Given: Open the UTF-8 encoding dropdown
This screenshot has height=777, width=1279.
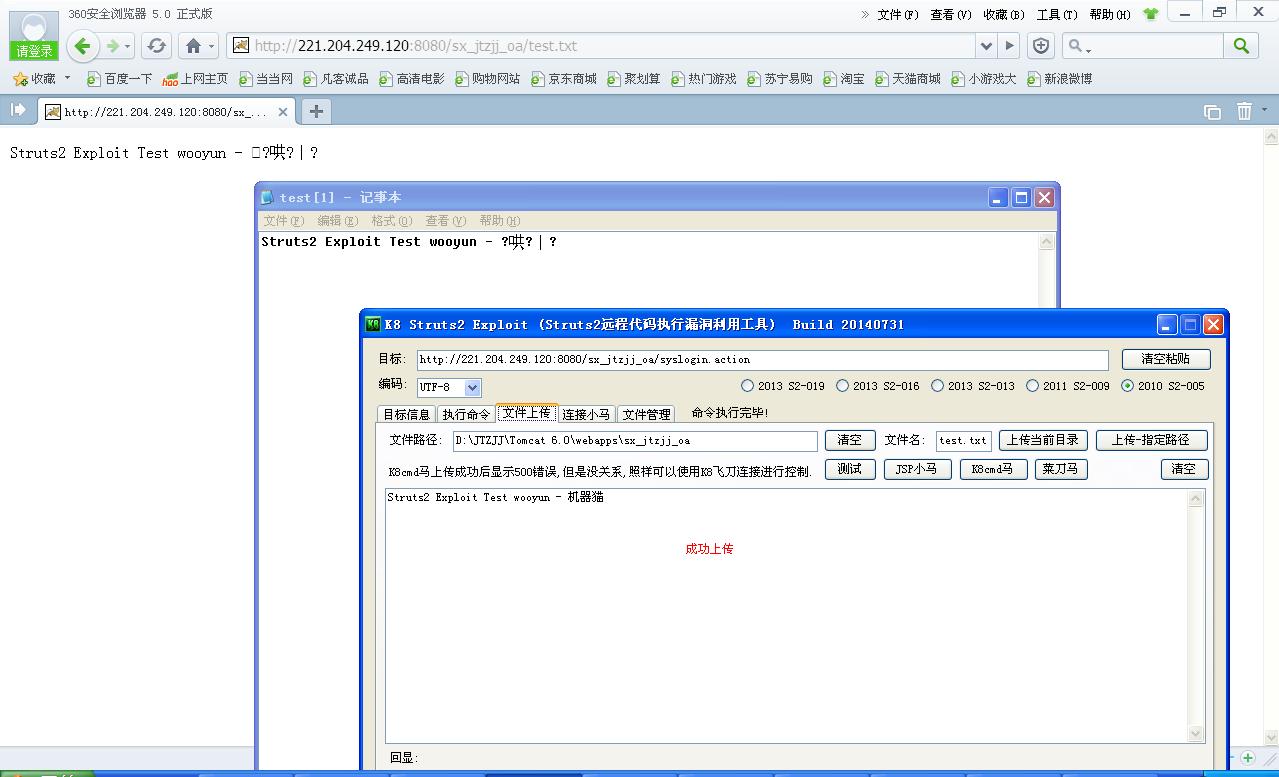Looking at the screenshot, I should point(473,387).
